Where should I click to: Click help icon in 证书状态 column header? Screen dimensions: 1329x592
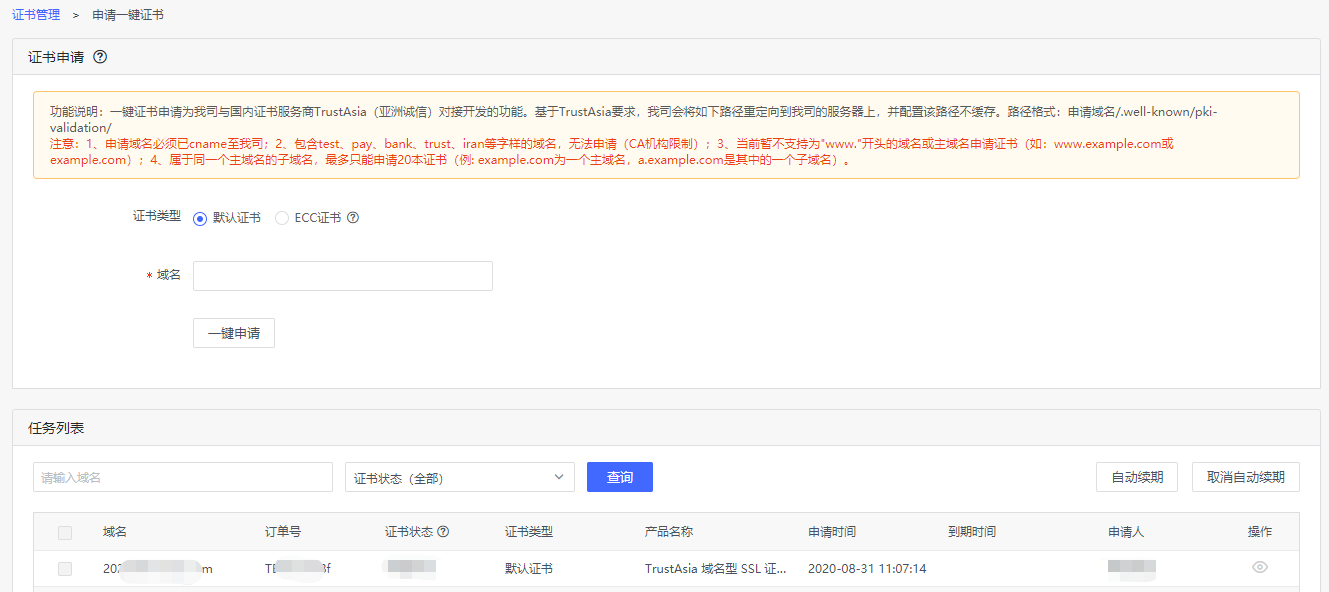443,532
